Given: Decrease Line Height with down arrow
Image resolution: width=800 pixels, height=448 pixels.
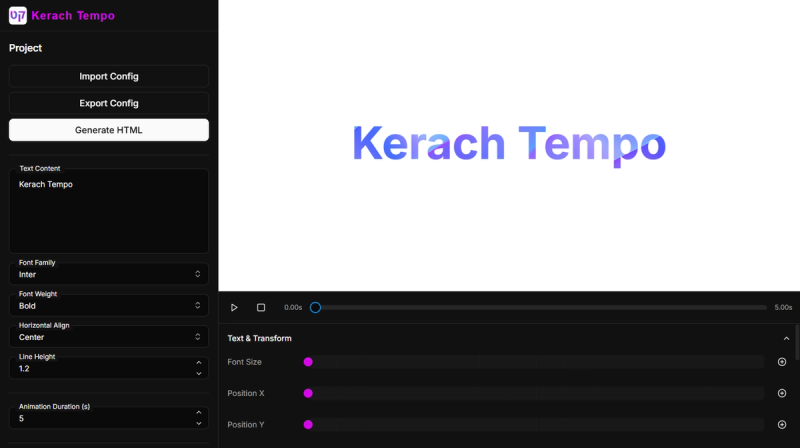Looking at the screenshot, I should (198, 374).
